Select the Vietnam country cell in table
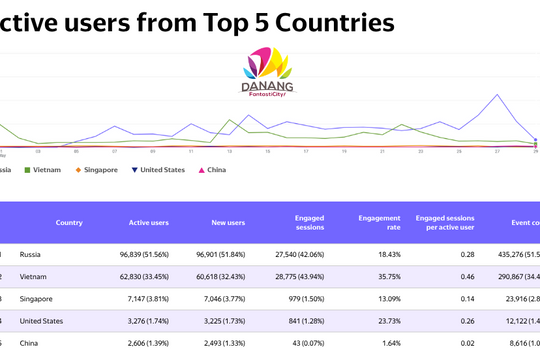The image size is (540, 360). (x=33, y=277)
